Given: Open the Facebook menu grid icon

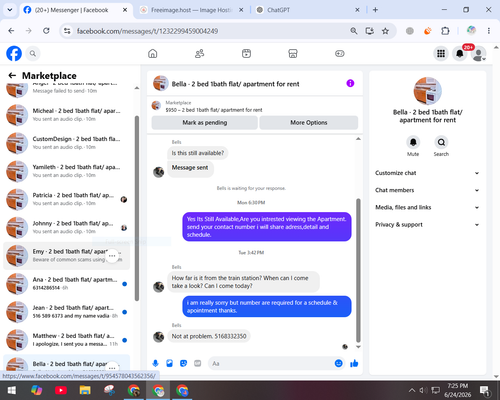Looking at the screenshot, I should (x=441, y=53).
